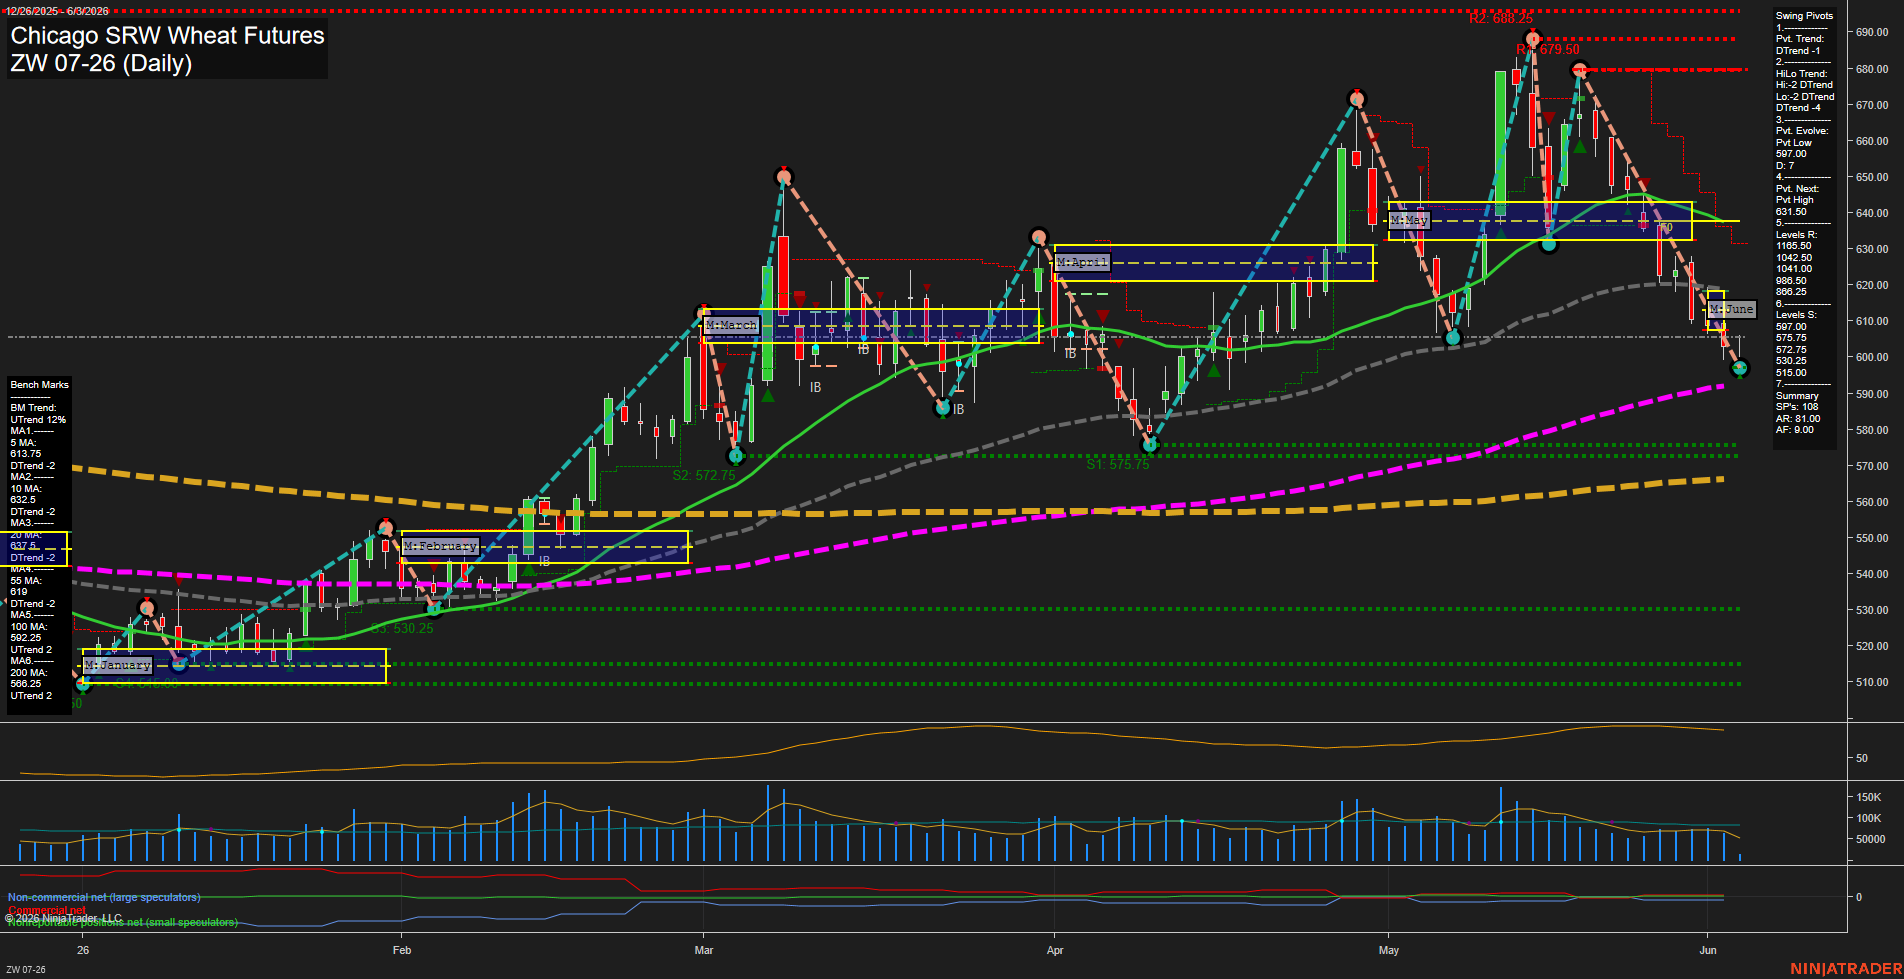Click the 150K volume axis label

point(1869,797)
